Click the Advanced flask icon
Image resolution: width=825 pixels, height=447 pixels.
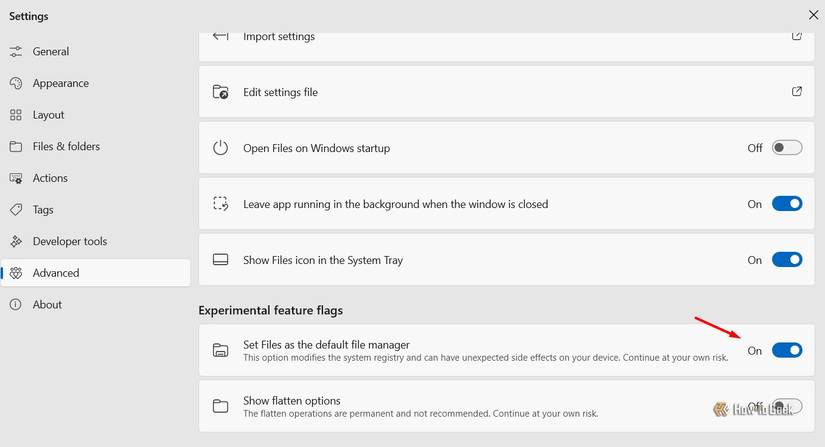16,272
